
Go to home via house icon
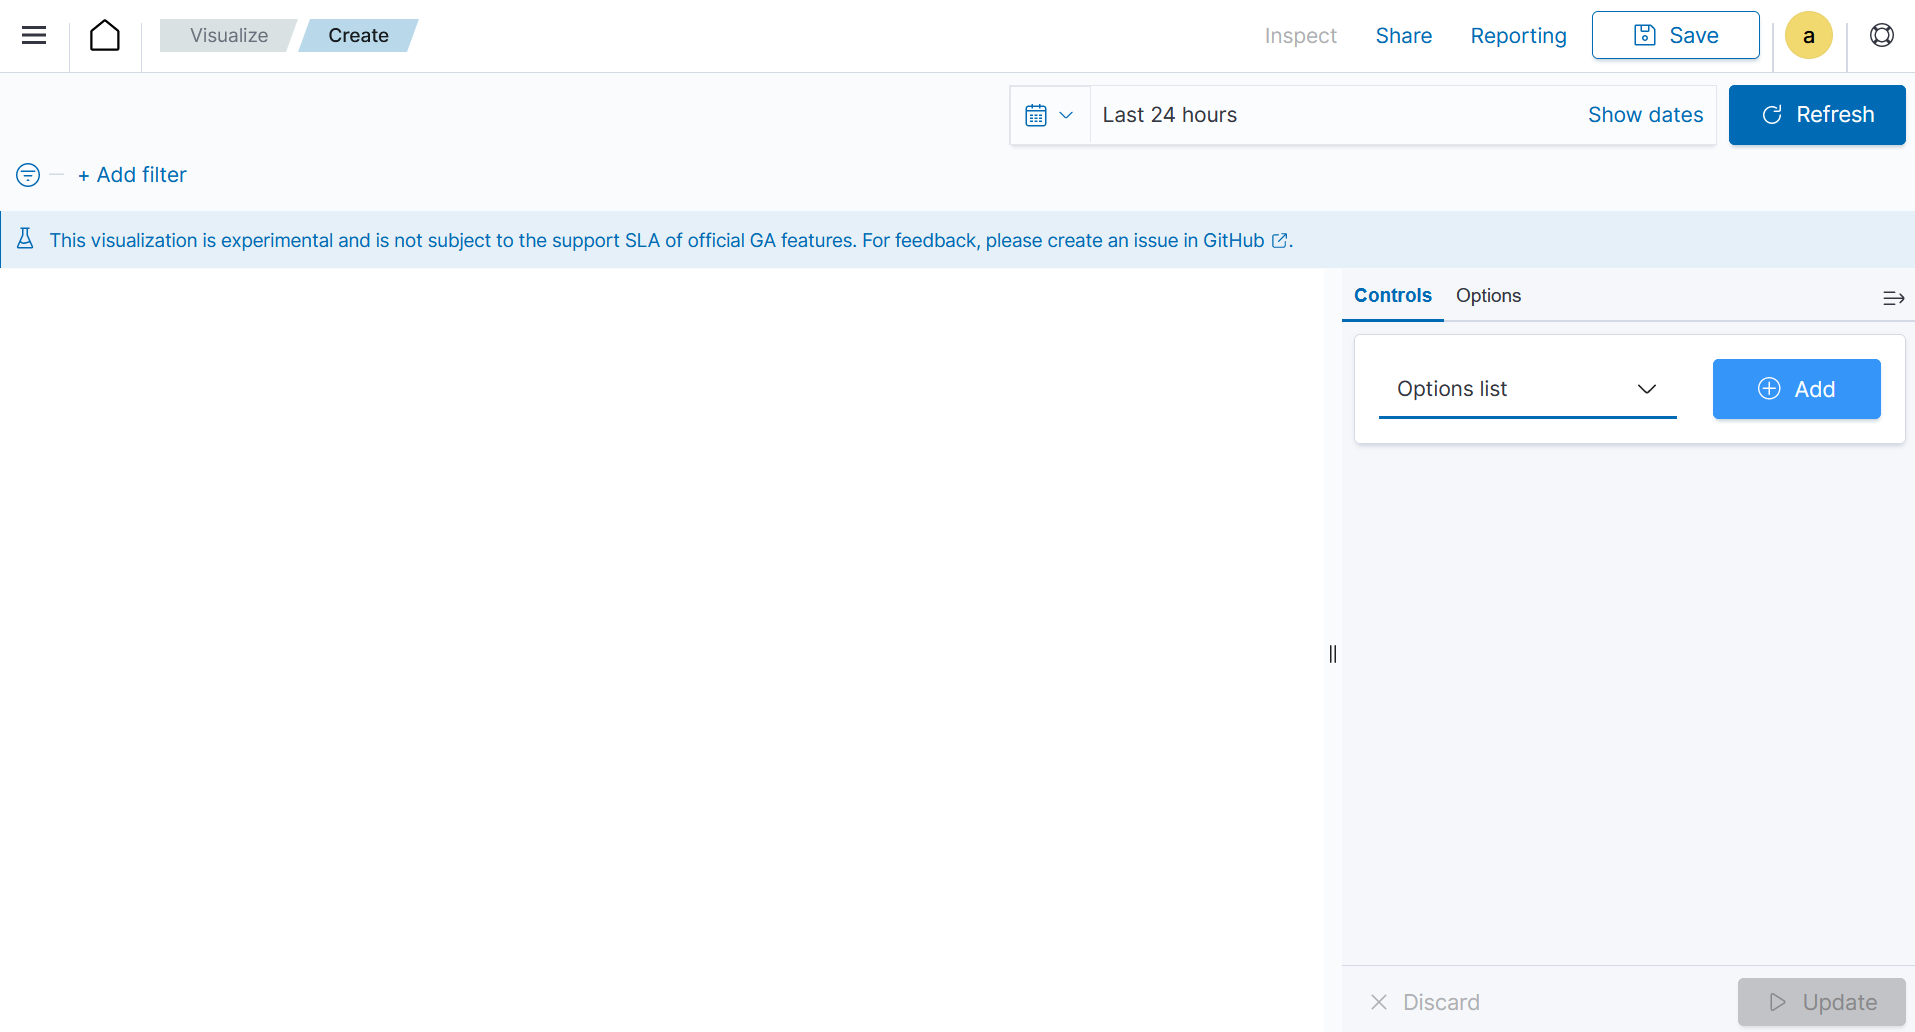[x=105, y=36]
